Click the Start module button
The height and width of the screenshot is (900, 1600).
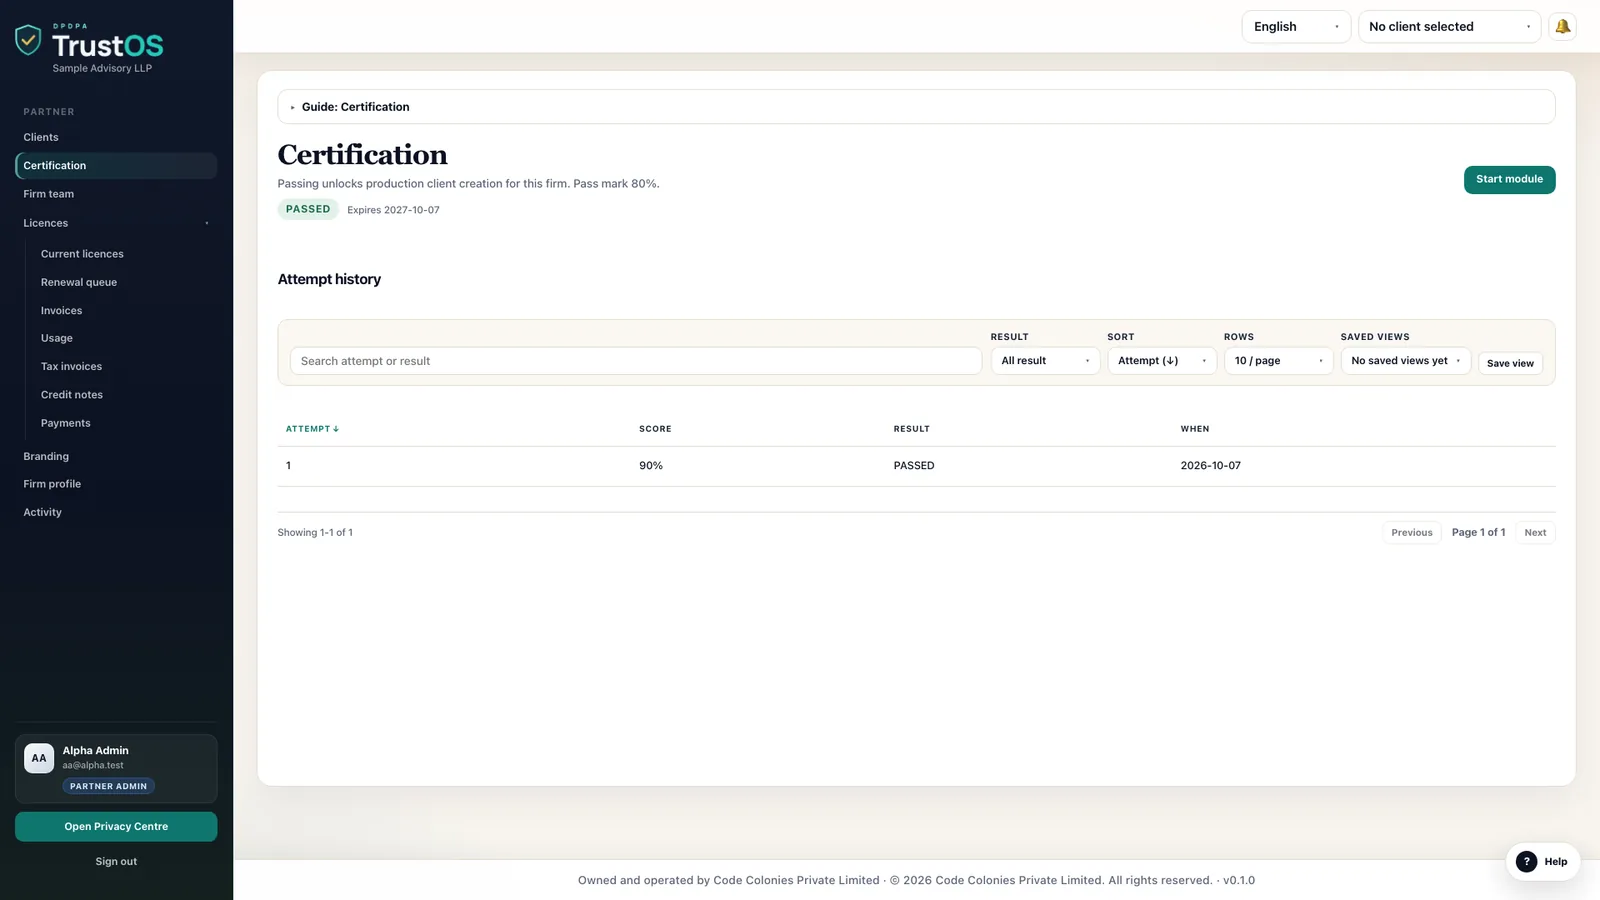1509,180
